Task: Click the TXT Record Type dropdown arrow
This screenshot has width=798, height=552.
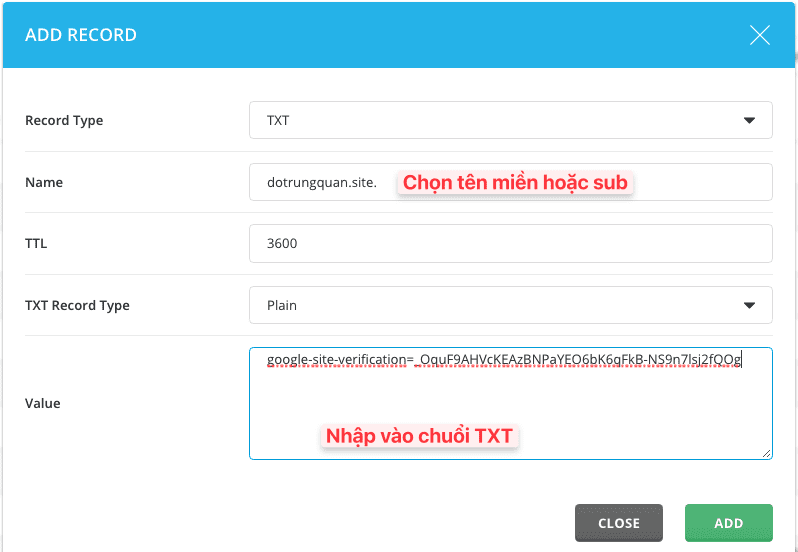Action: [749, 305]
